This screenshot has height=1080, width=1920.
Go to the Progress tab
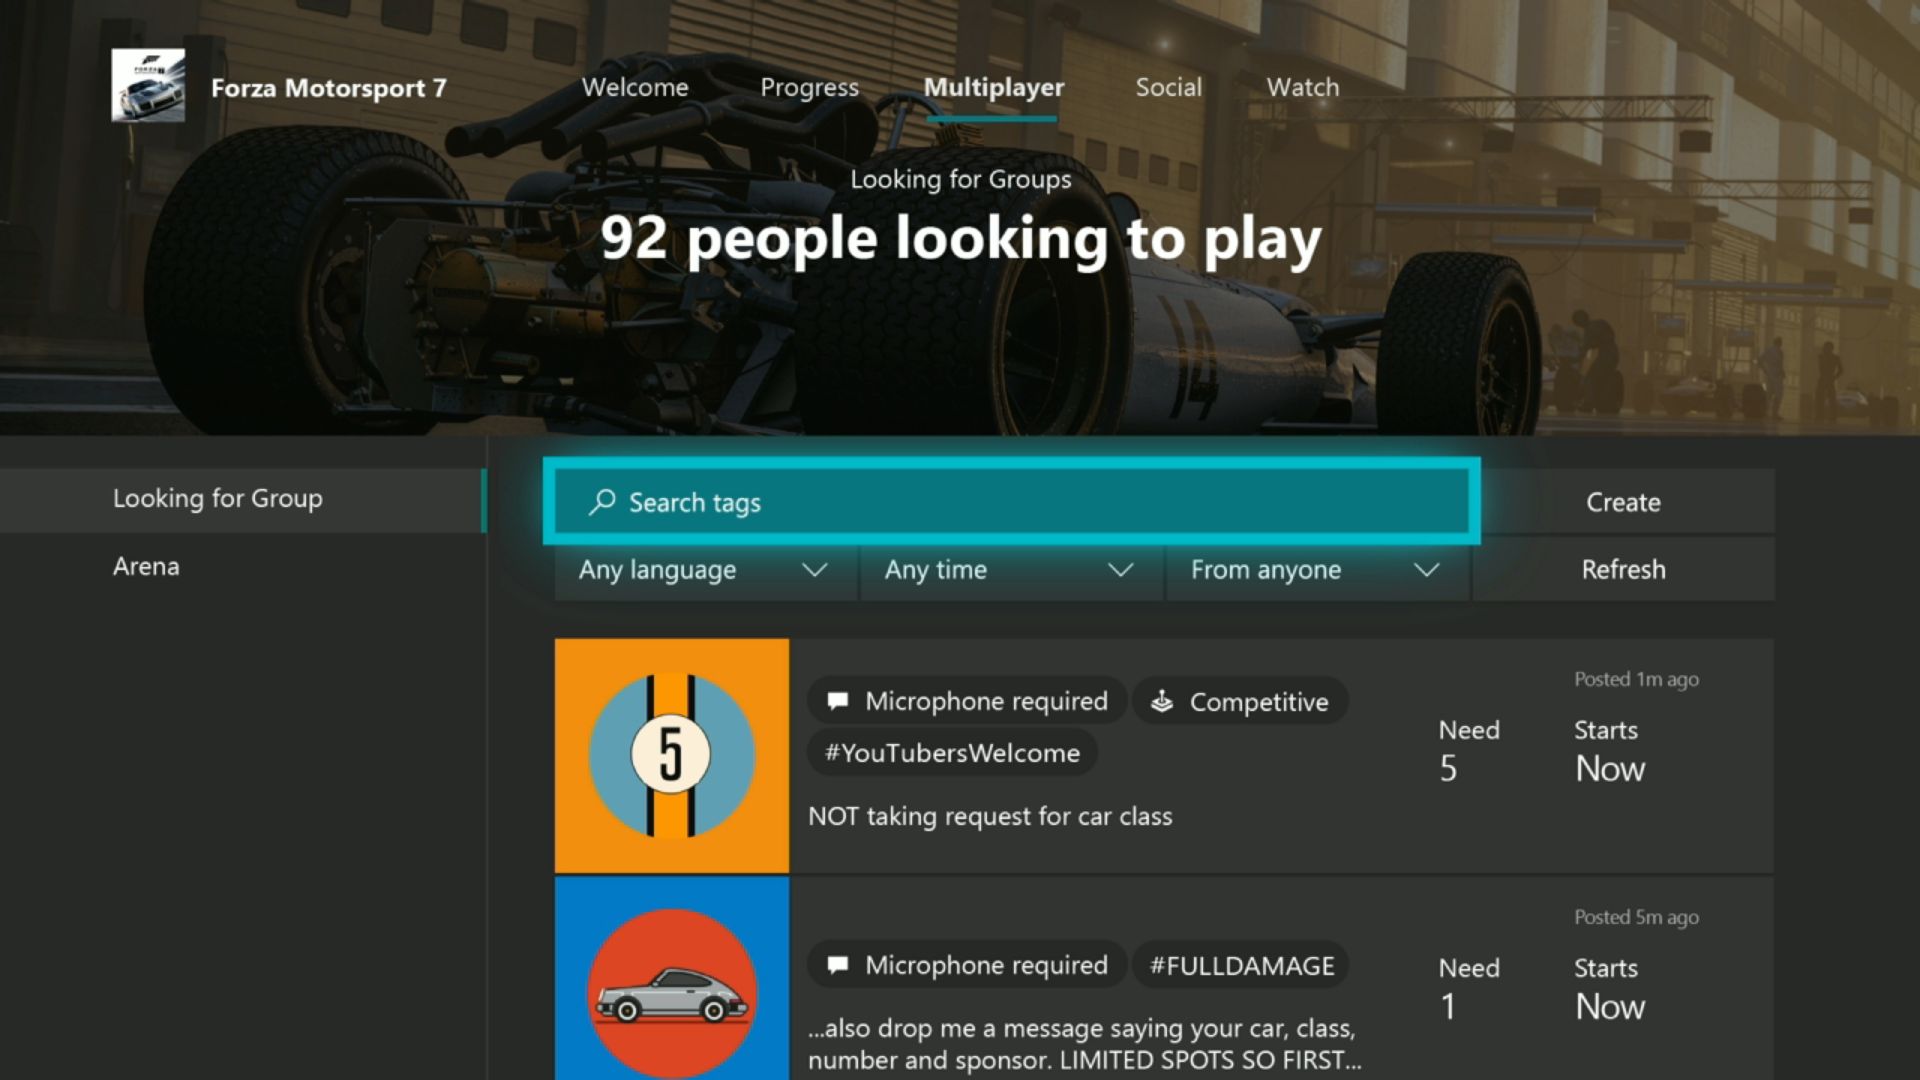pos(809,88)
